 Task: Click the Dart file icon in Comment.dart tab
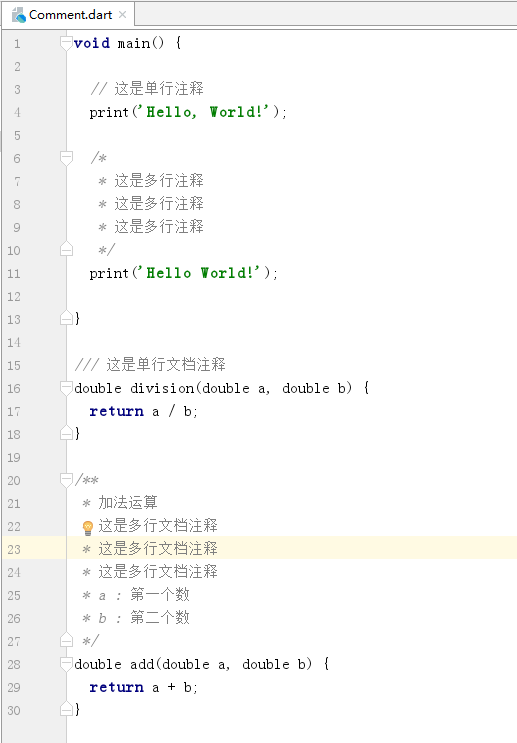19,15
